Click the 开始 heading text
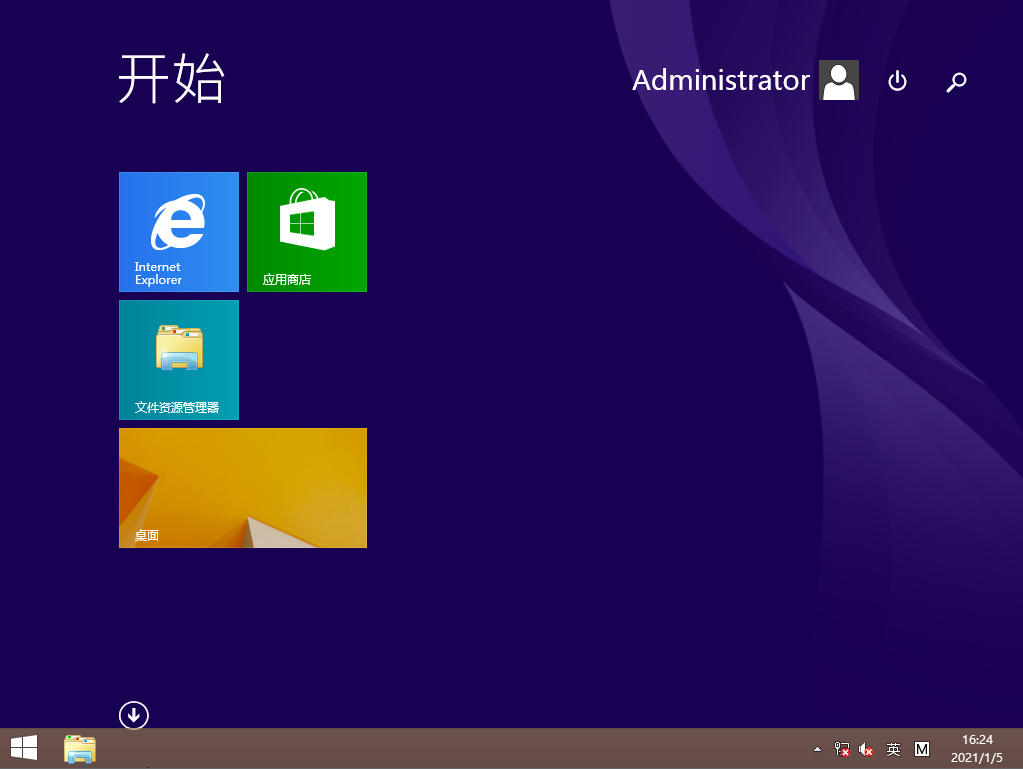 point(171,79)
